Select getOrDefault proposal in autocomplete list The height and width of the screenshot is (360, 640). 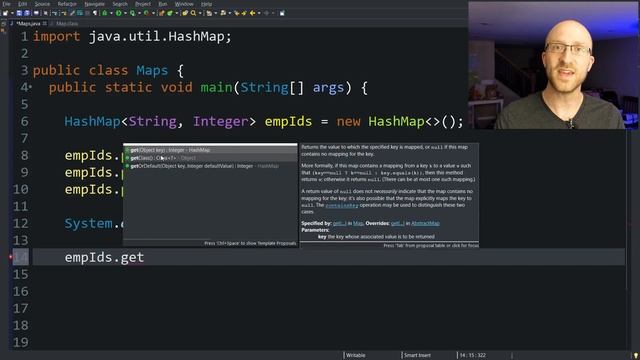(x=210, y=166)
